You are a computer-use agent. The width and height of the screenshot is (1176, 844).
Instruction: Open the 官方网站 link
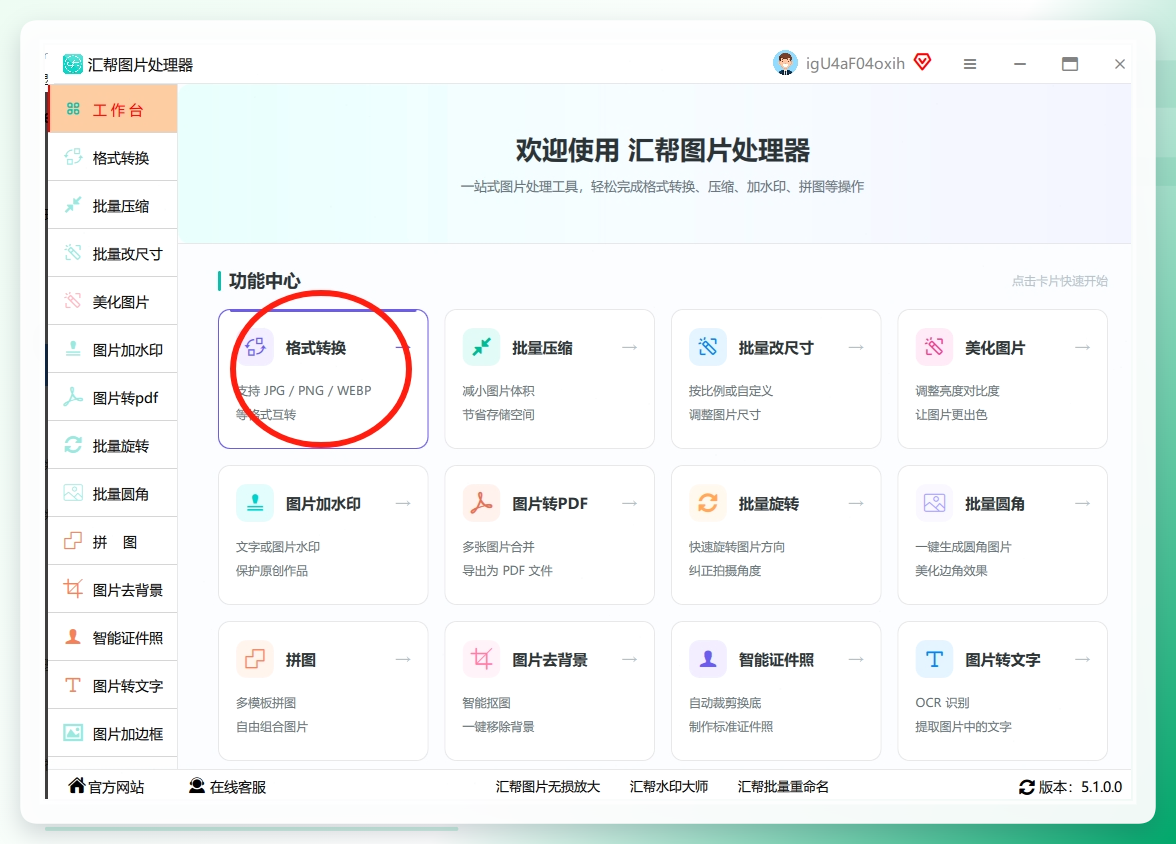coord(106,786)
